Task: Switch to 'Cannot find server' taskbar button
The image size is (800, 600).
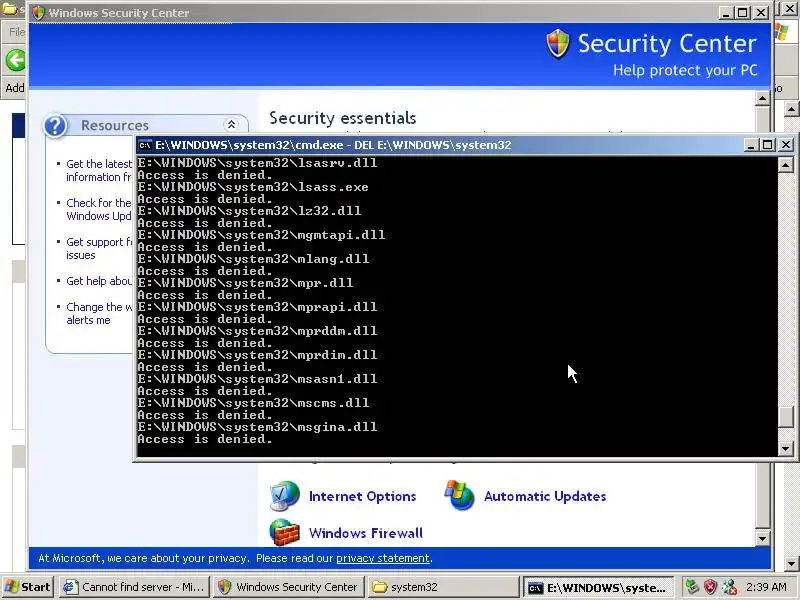Action: point(134,587)
